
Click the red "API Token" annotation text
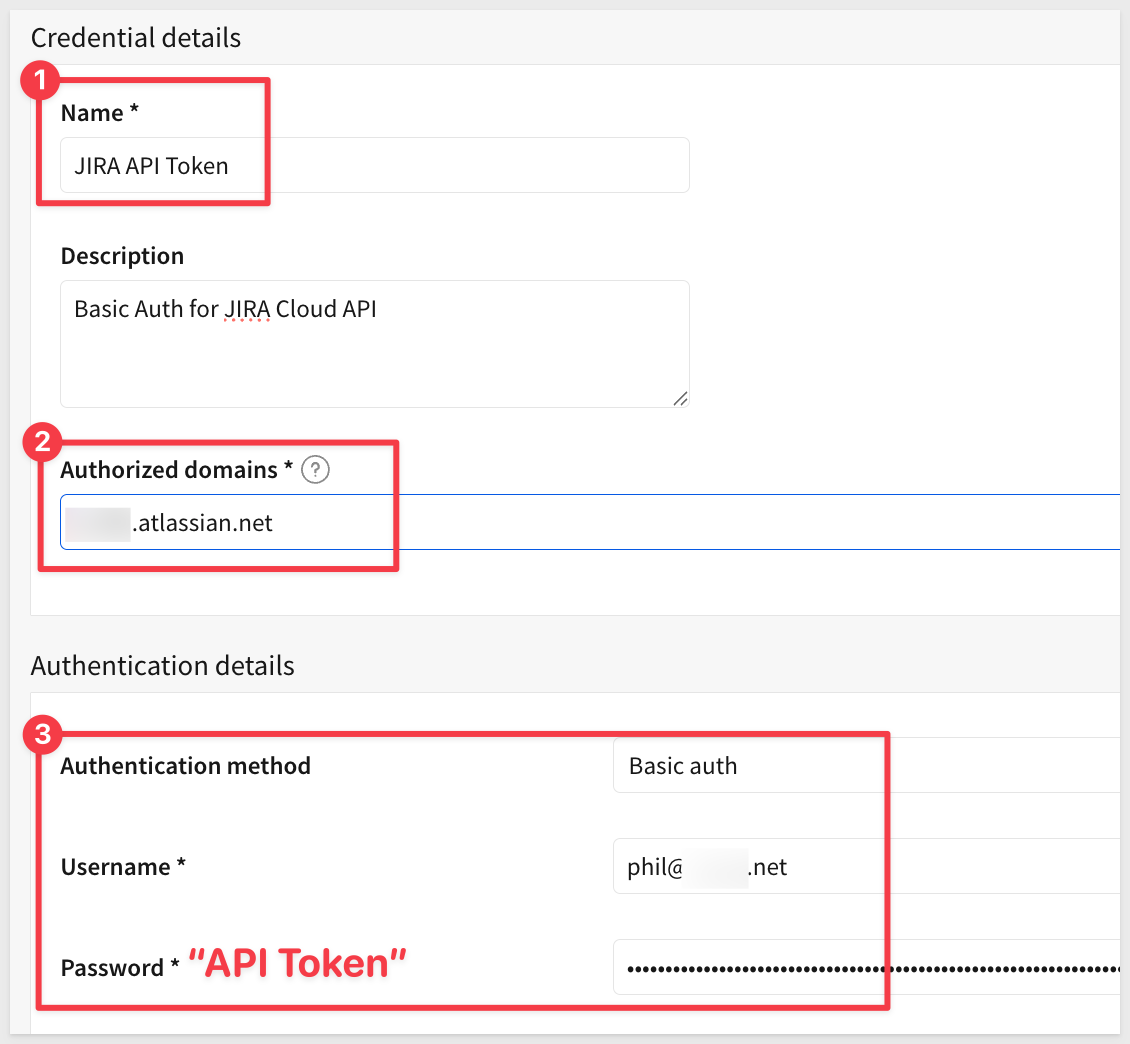[297, 964]
